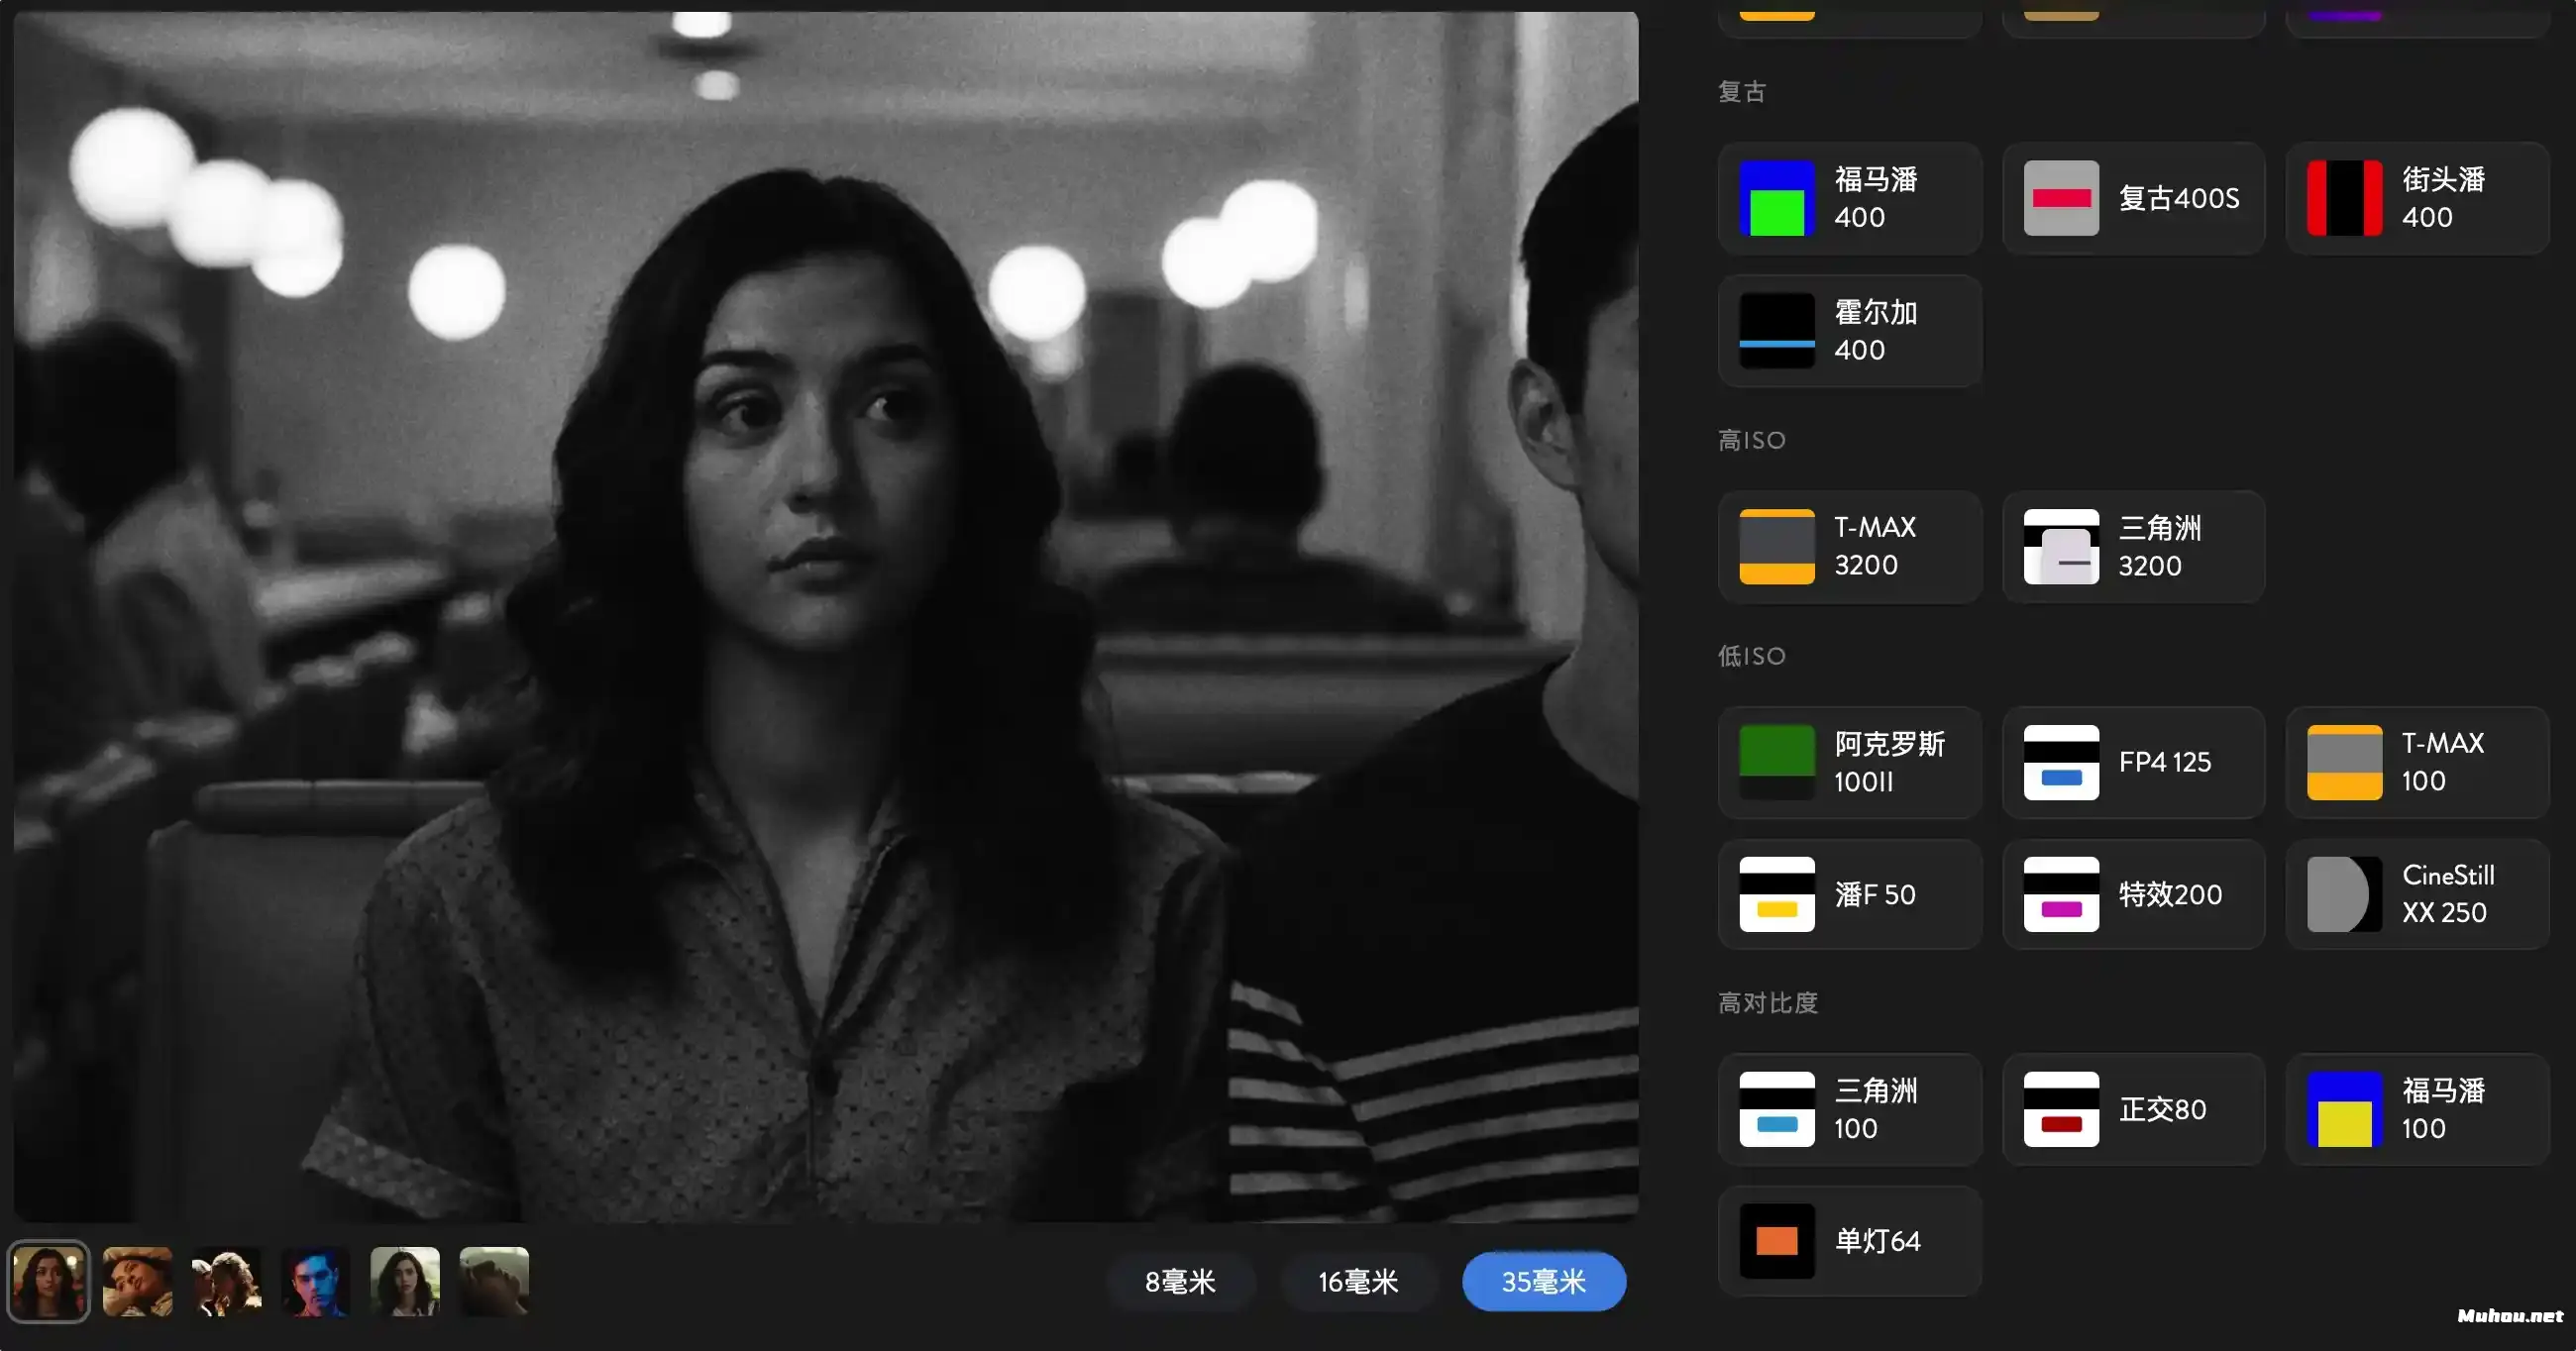The image size is (2576, 1351).
Task: Switch film format to 16毫米
Action: pyautogui.click(x=1358, y=1281)
